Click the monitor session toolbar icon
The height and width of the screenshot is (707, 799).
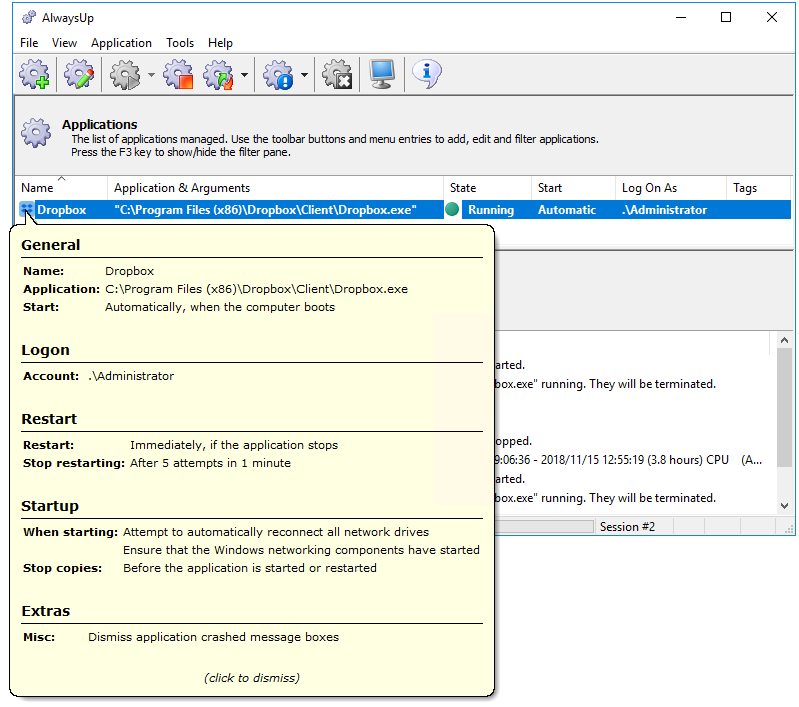(x=382, y=74)
